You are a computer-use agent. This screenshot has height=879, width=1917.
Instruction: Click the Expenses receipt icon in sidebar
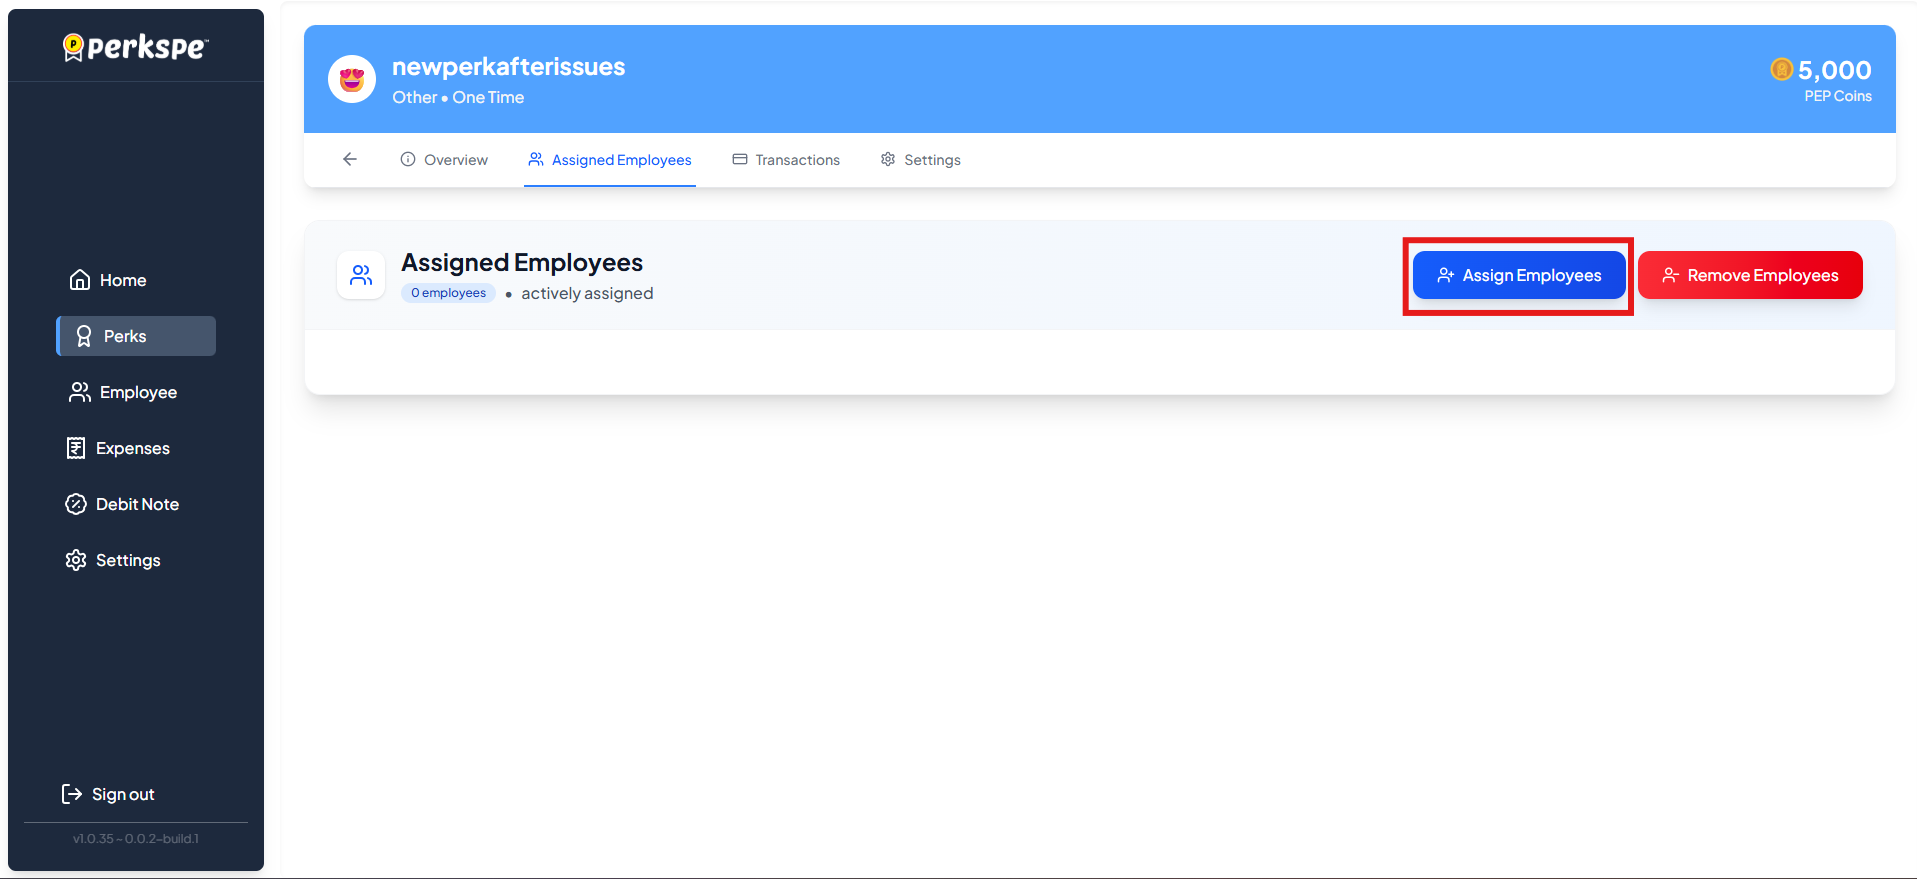[x=76, y=448]
